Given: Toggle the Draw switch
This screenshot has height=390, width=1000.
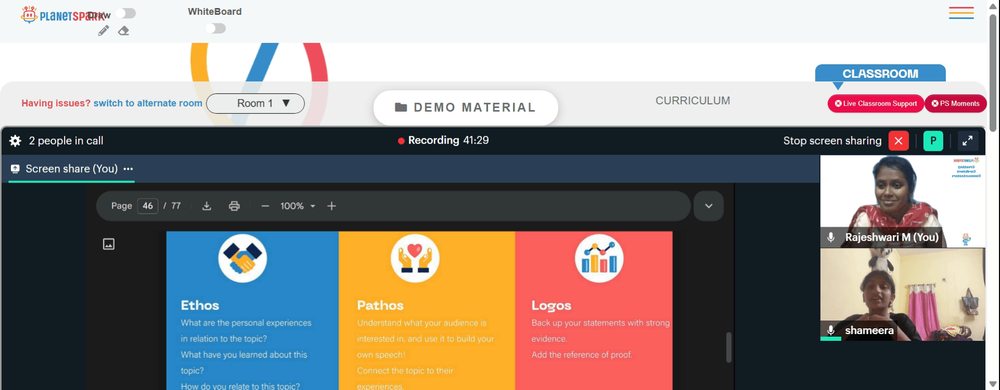Looking at the screenshot, I should (x=126, y=13).
